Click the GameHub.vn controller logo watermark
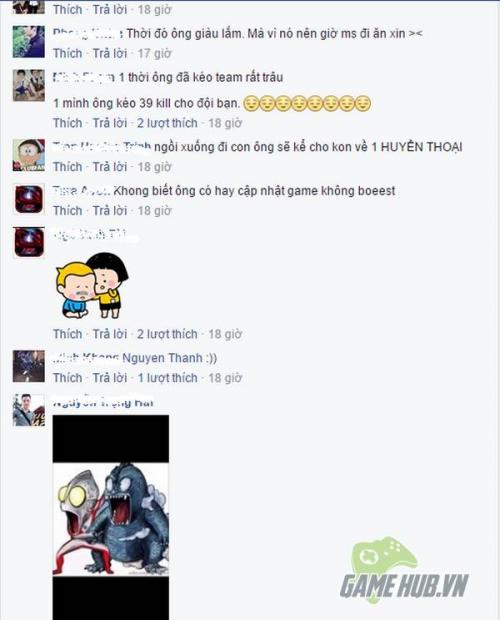 (404, 569)
